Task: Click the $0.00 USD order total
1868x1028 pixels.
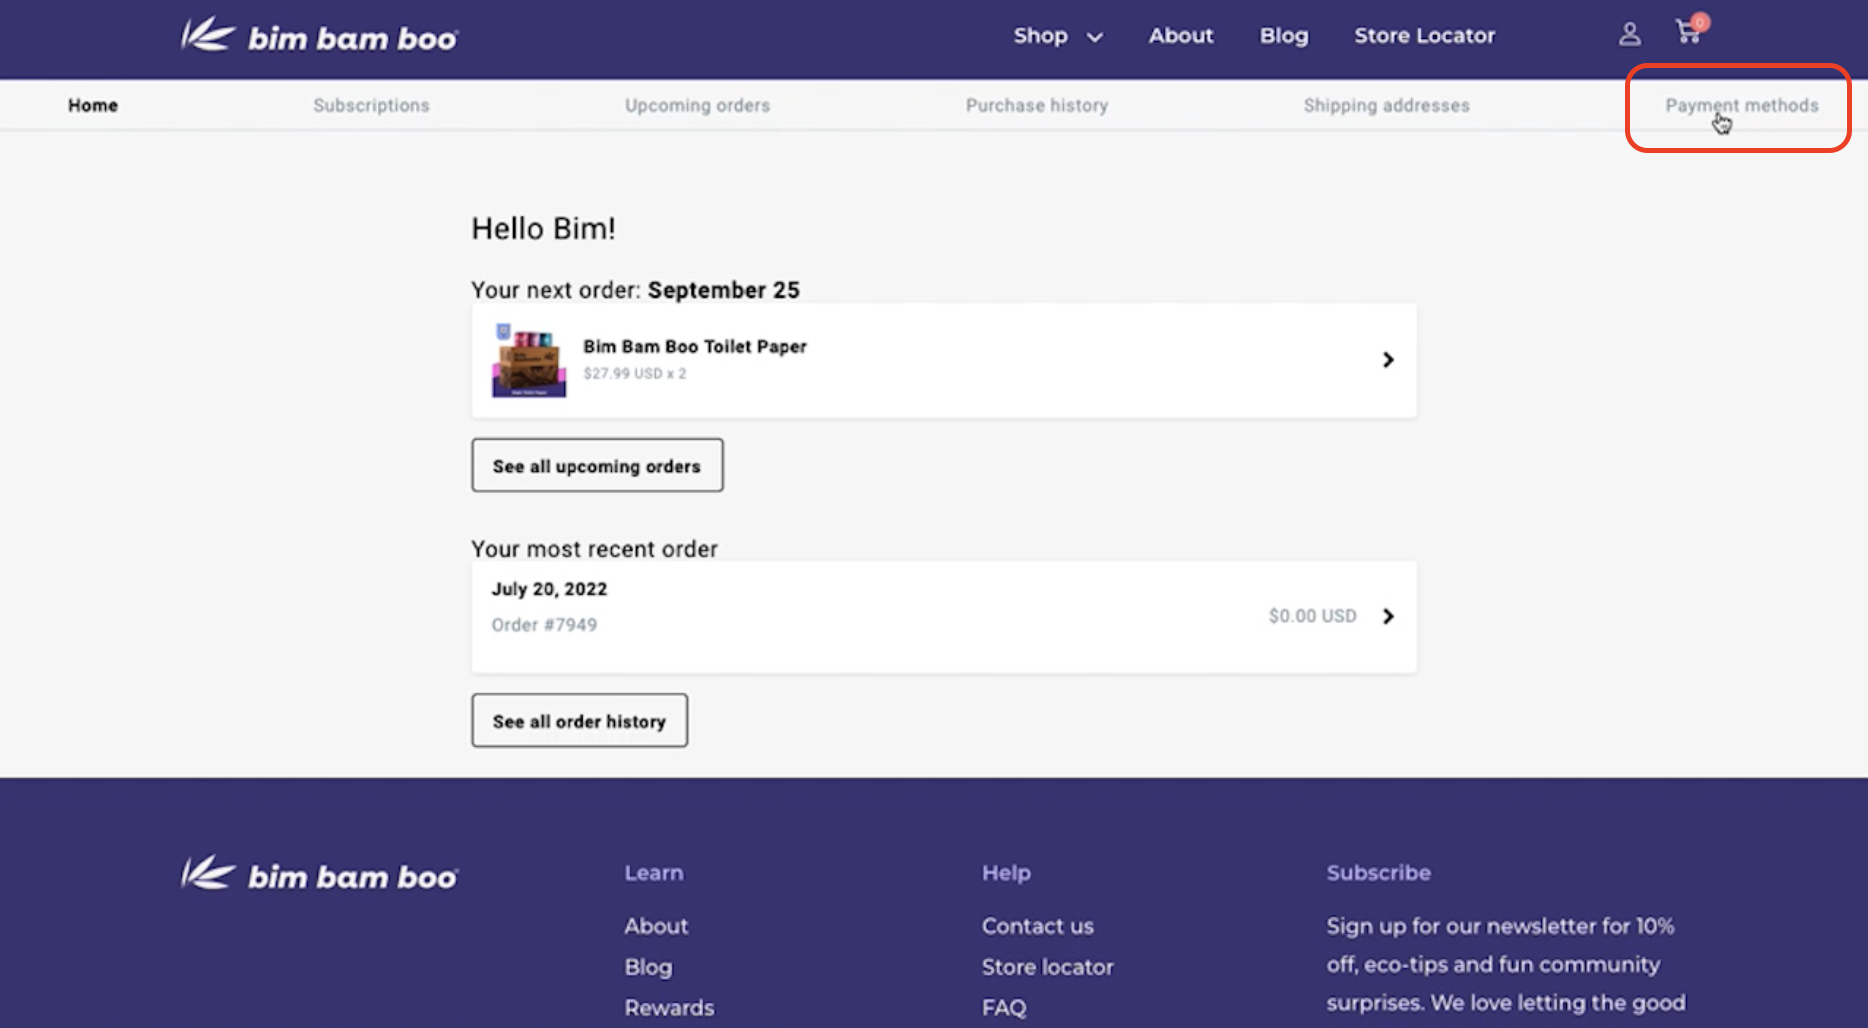Action: [1312, 616]
